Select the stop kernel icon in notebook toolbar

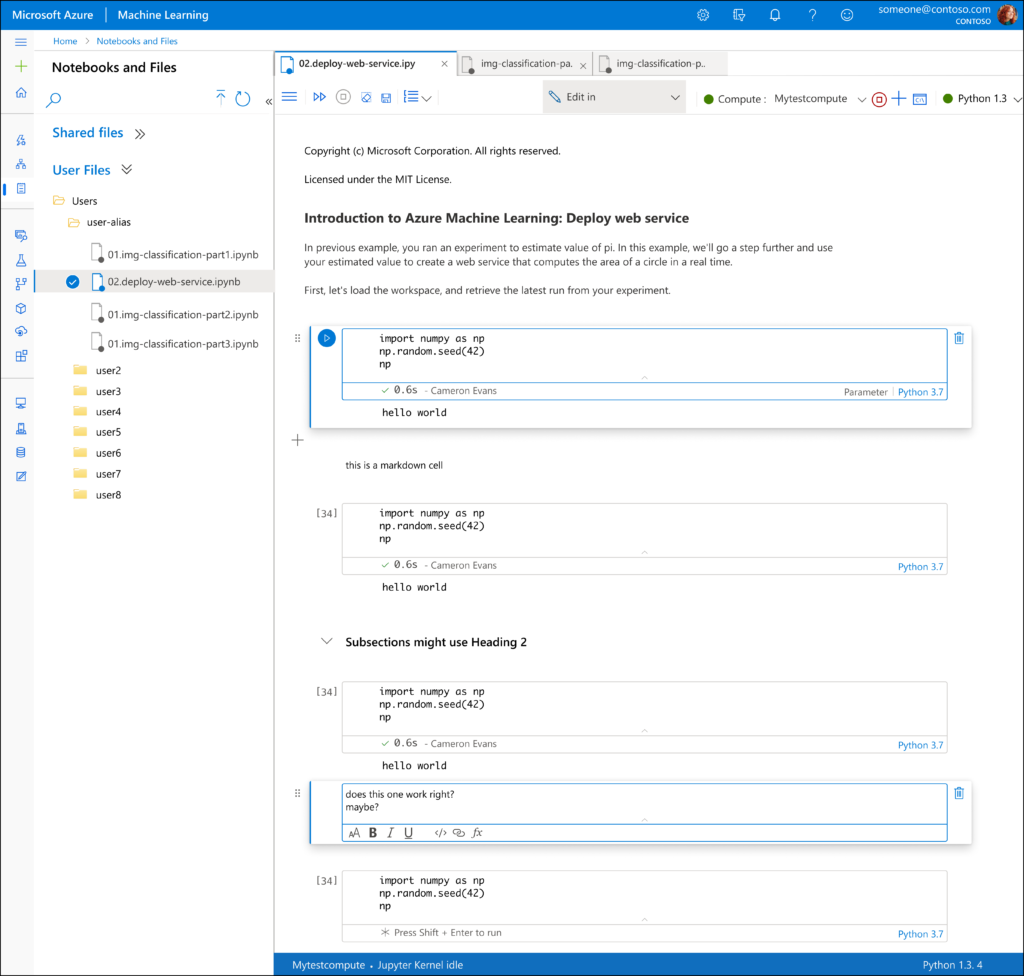point(342,98)
